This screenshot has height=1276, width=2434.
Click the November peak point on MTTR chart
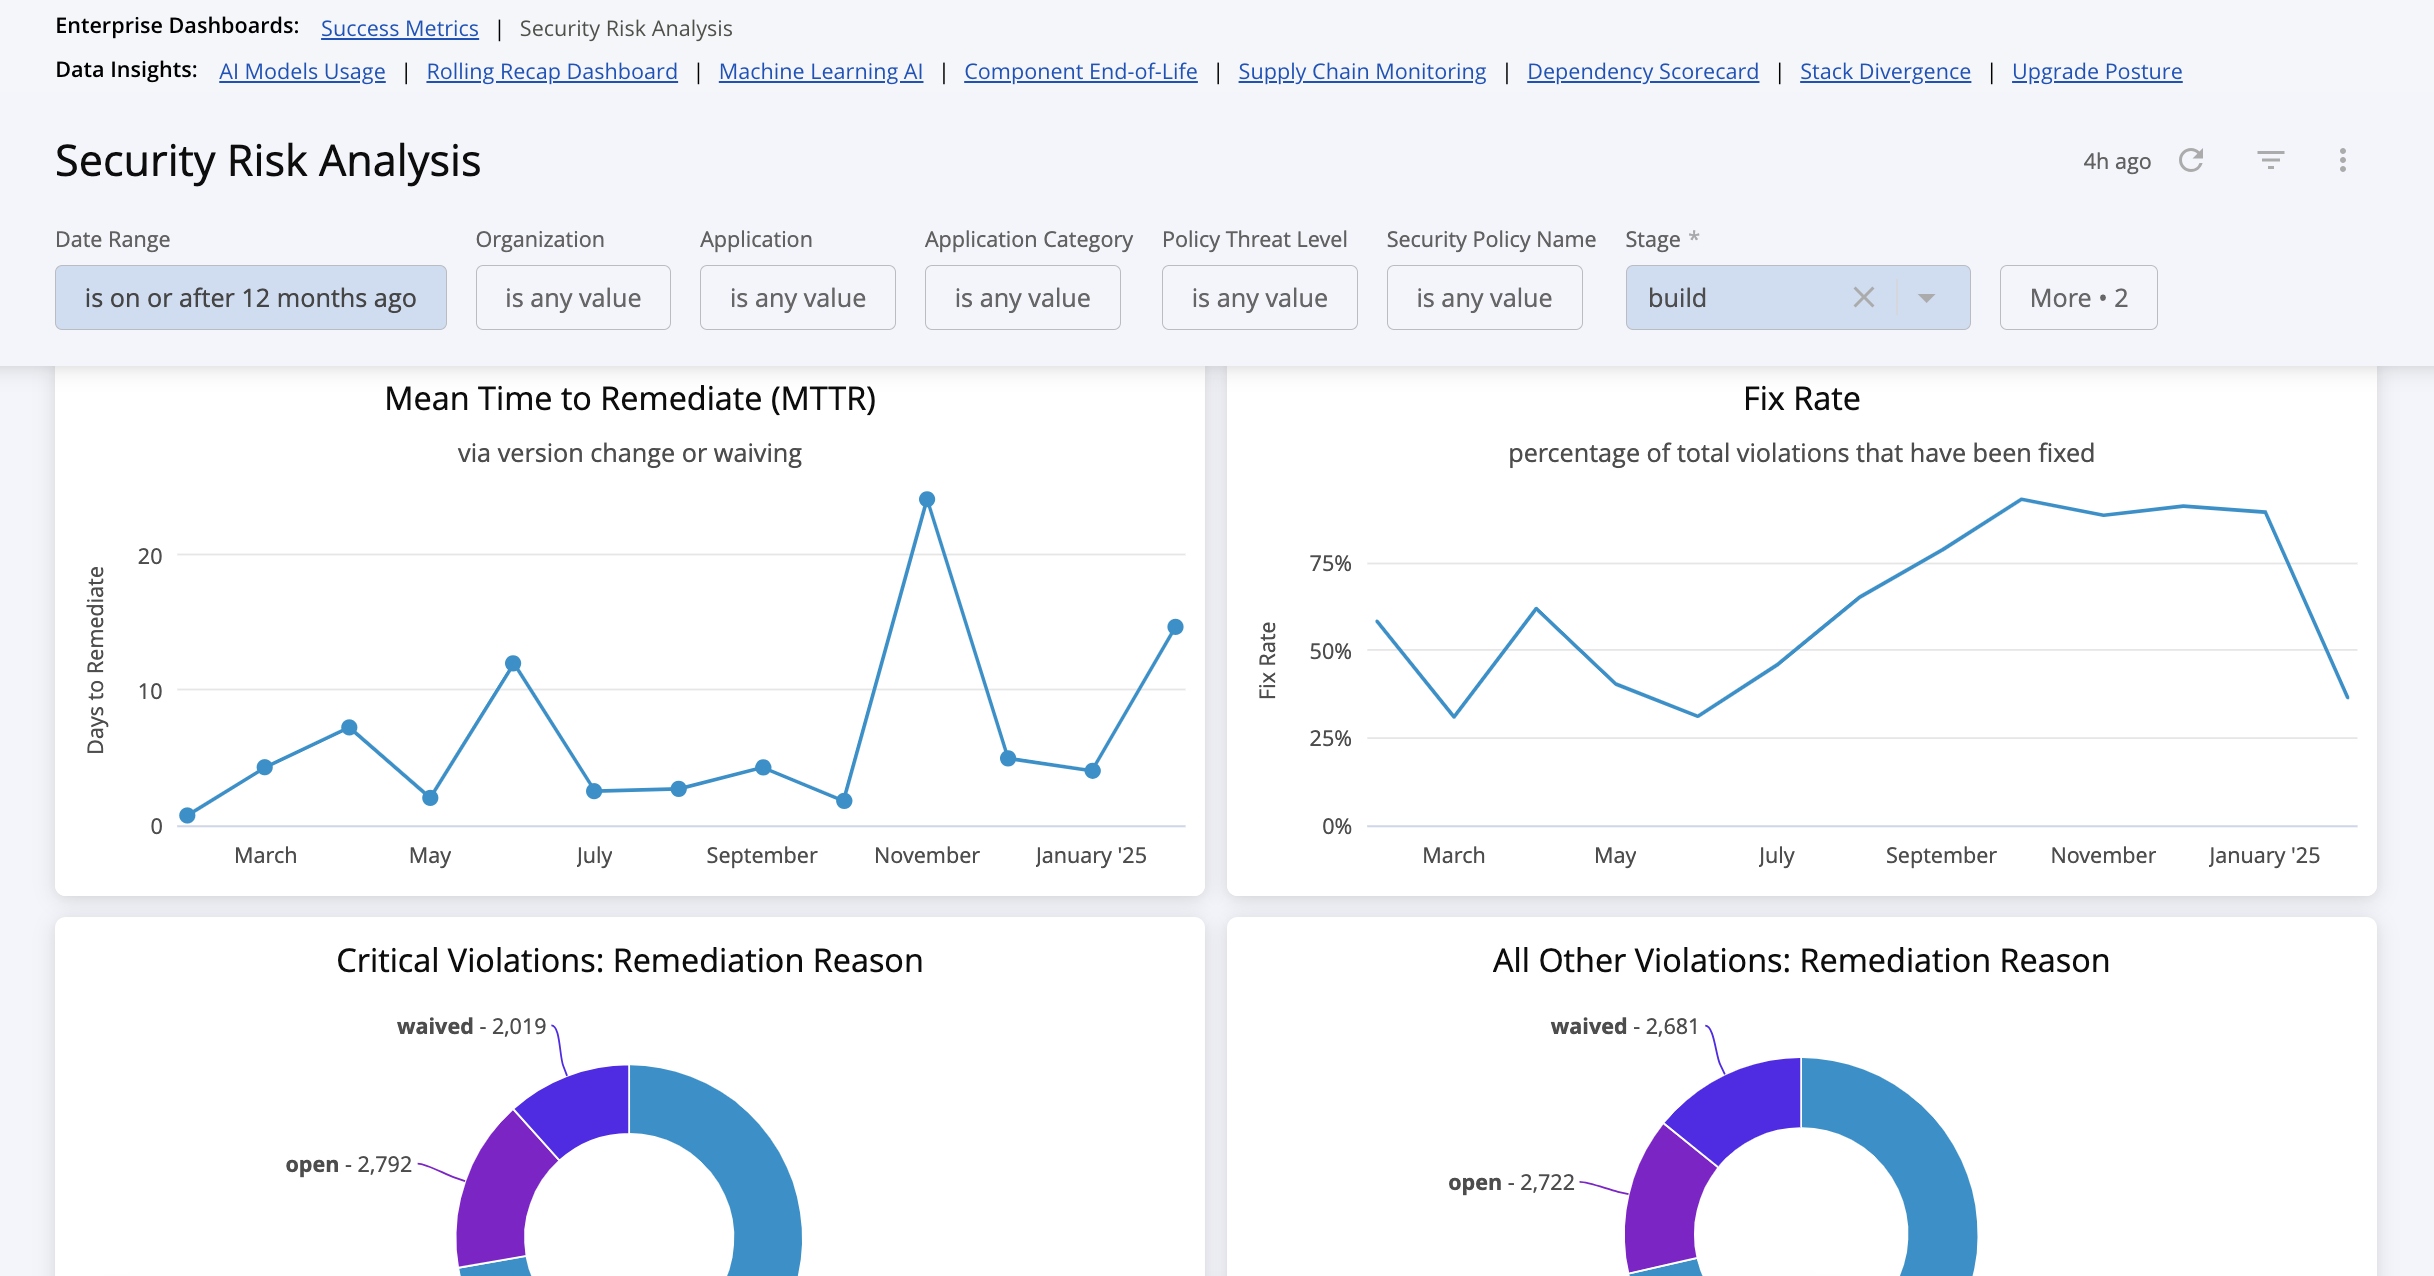(927, 499)
